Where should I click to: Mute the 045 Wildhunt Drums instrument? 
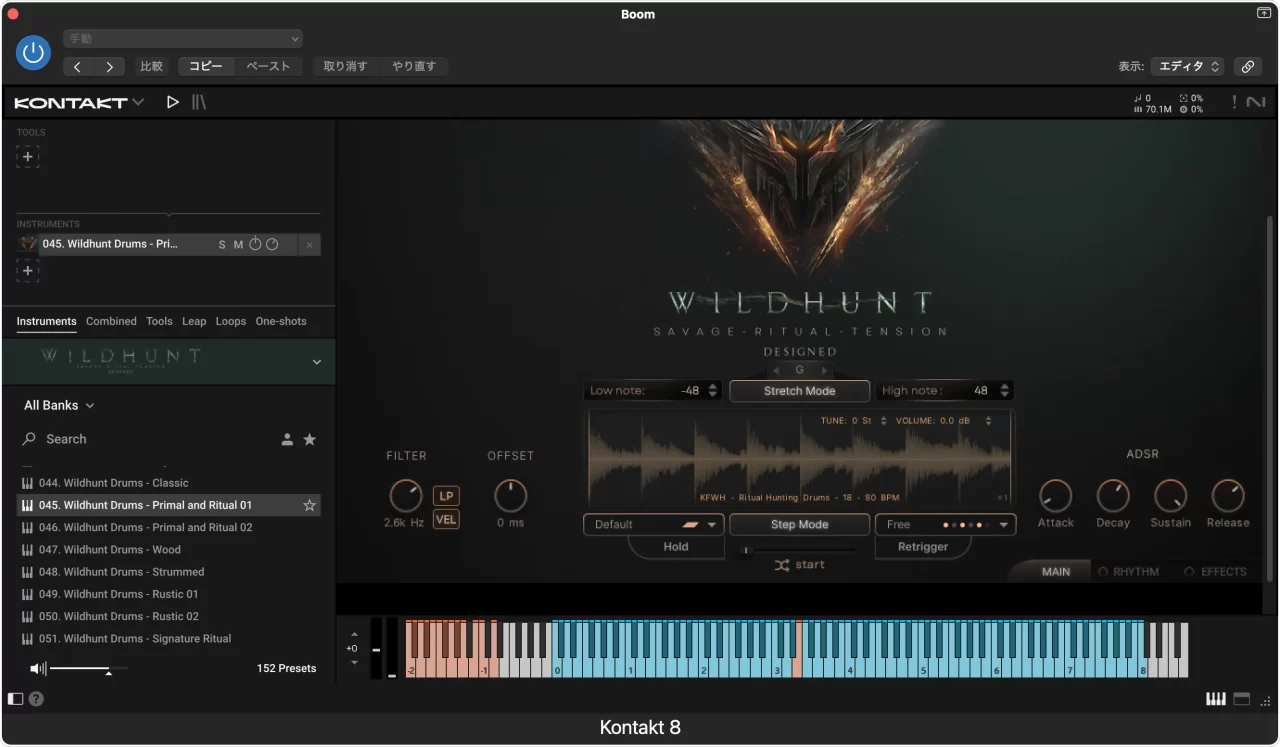(x=238, y=245)
